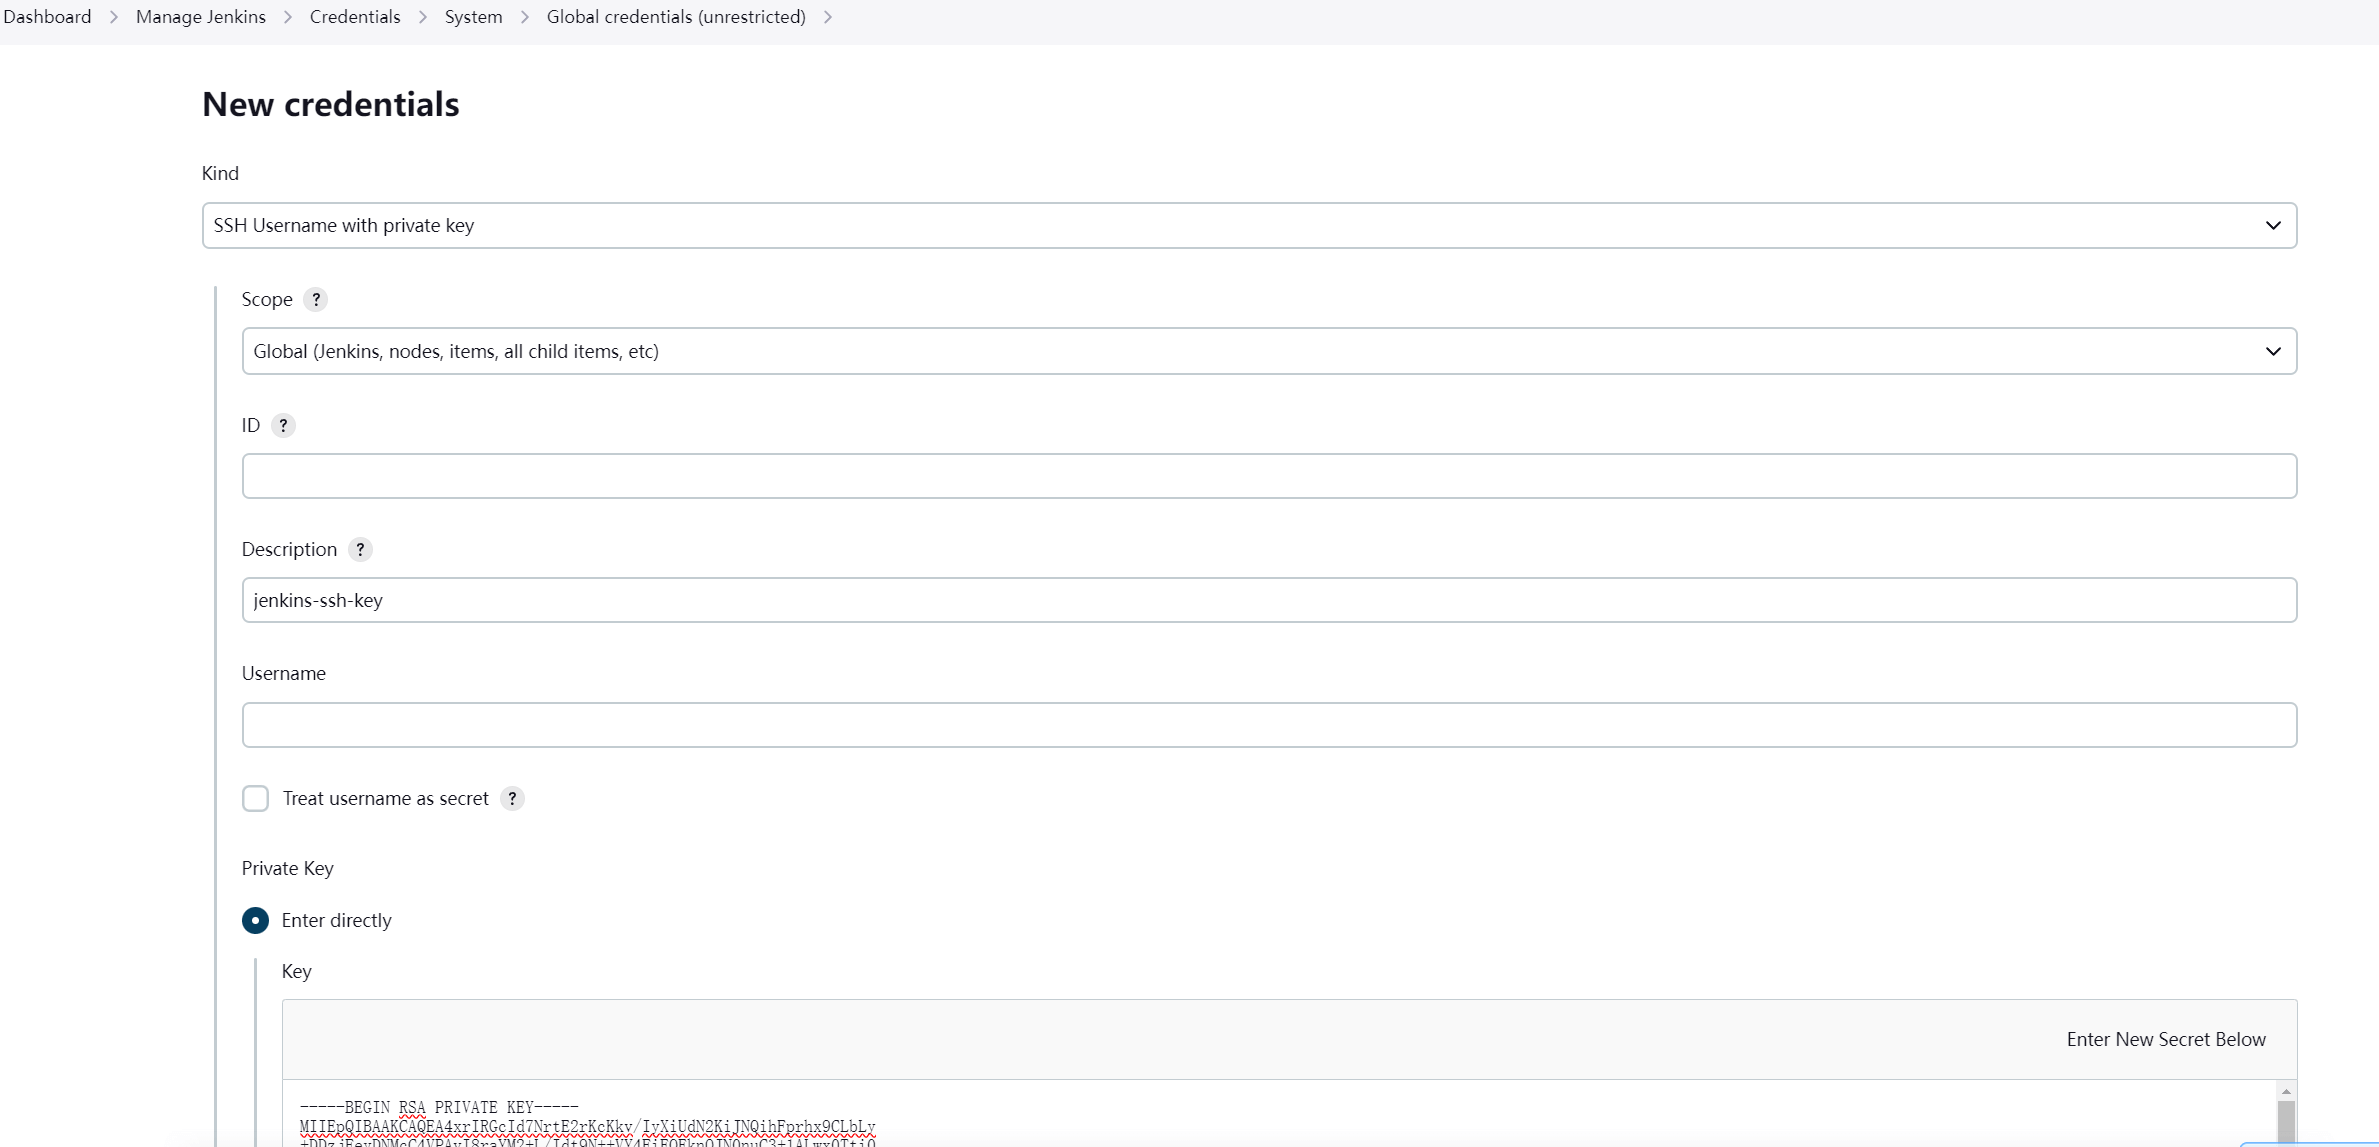Open the Description help icon
2379x1147 pixels.
(360, 550)
